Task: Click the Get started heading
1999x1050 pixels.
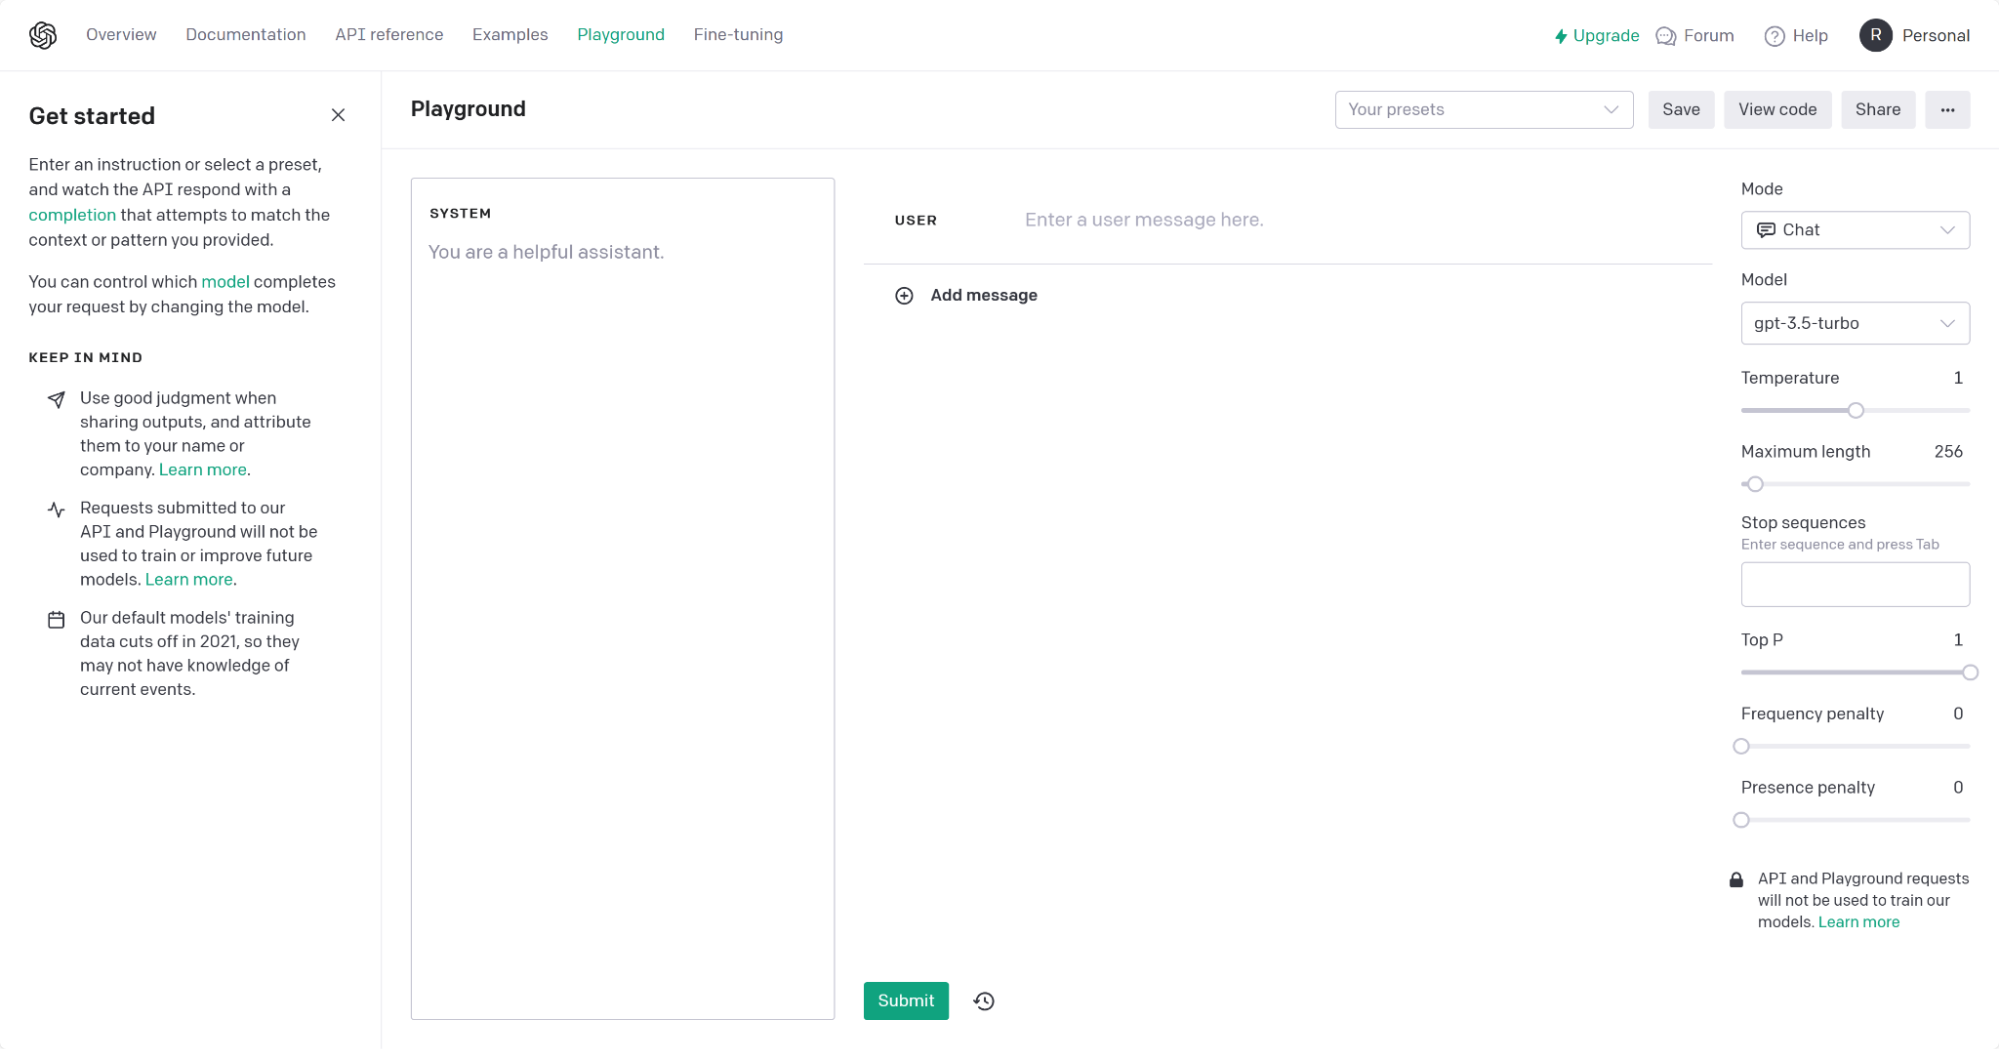Action: point(92,116)
